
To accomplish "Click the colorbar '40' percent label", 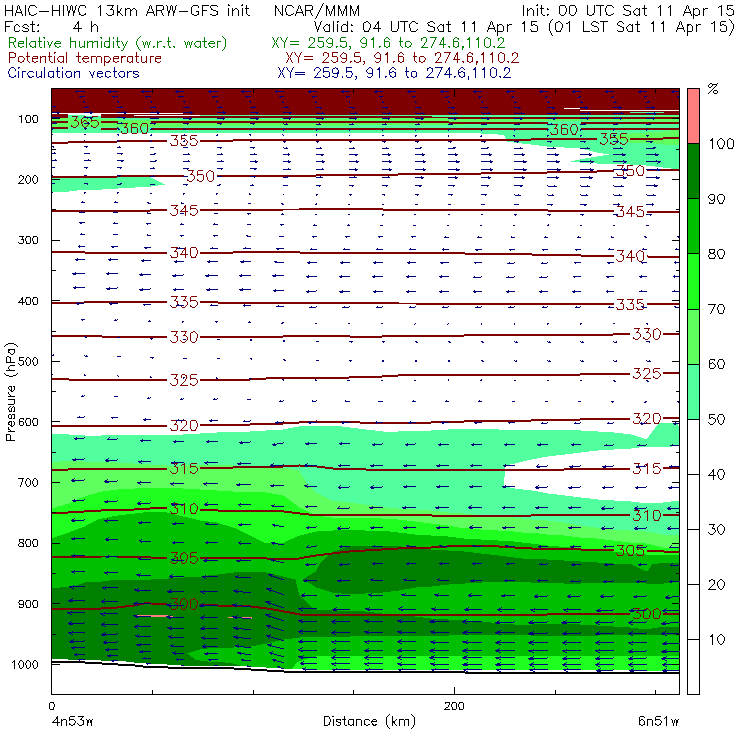I will (716, 474).
